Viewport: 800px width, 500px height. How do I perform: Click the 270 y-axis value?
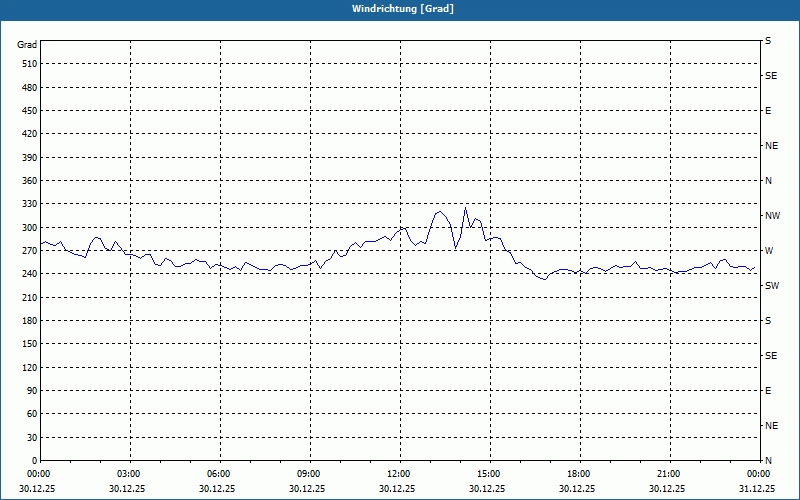[x=30, y=251]
